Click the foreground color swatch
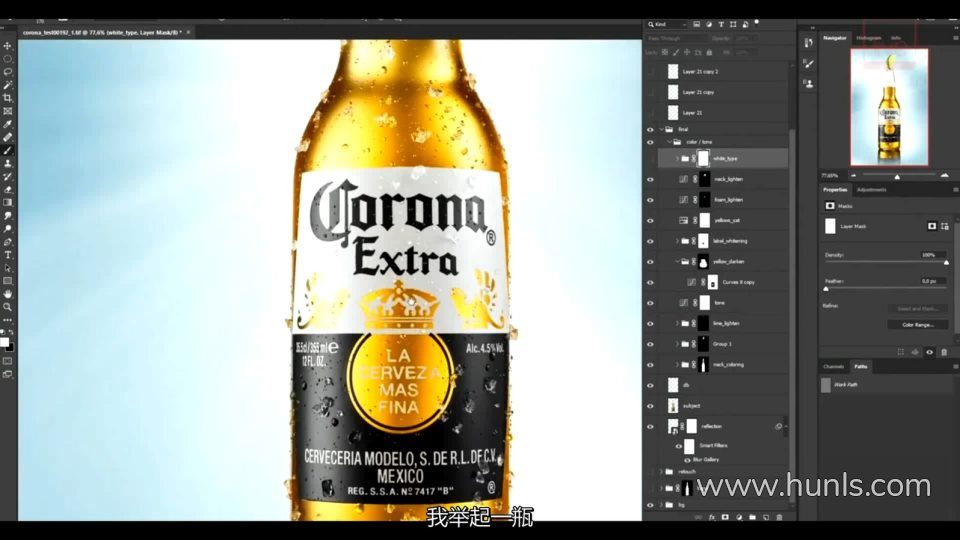This screenshot has width=960, height=540. point(4,342)
